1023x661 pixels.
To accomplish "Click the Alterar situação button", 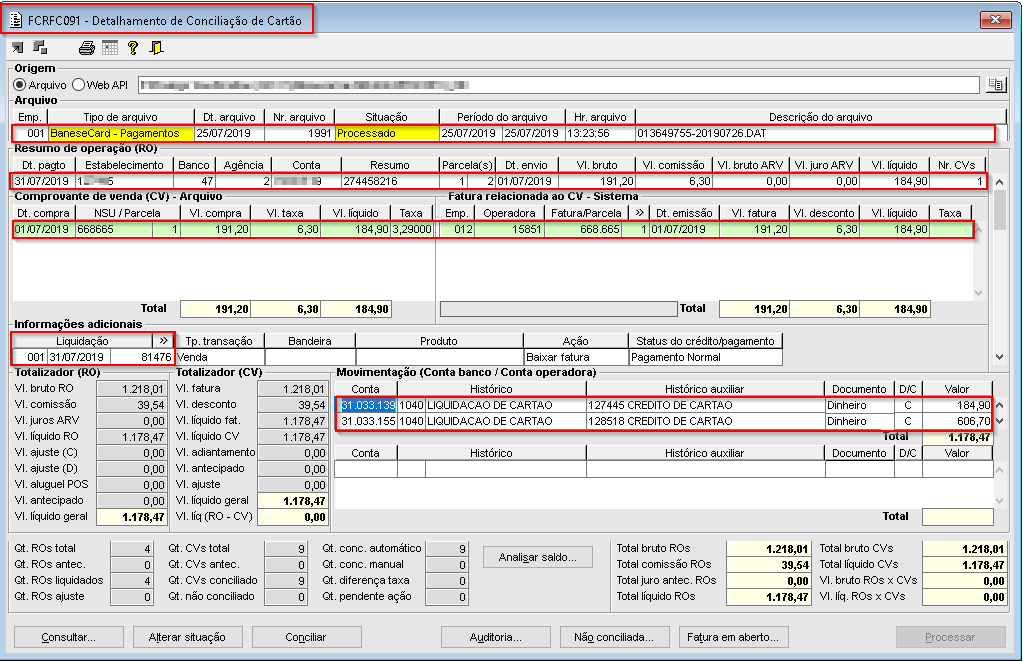I will [x=187, y=637].
